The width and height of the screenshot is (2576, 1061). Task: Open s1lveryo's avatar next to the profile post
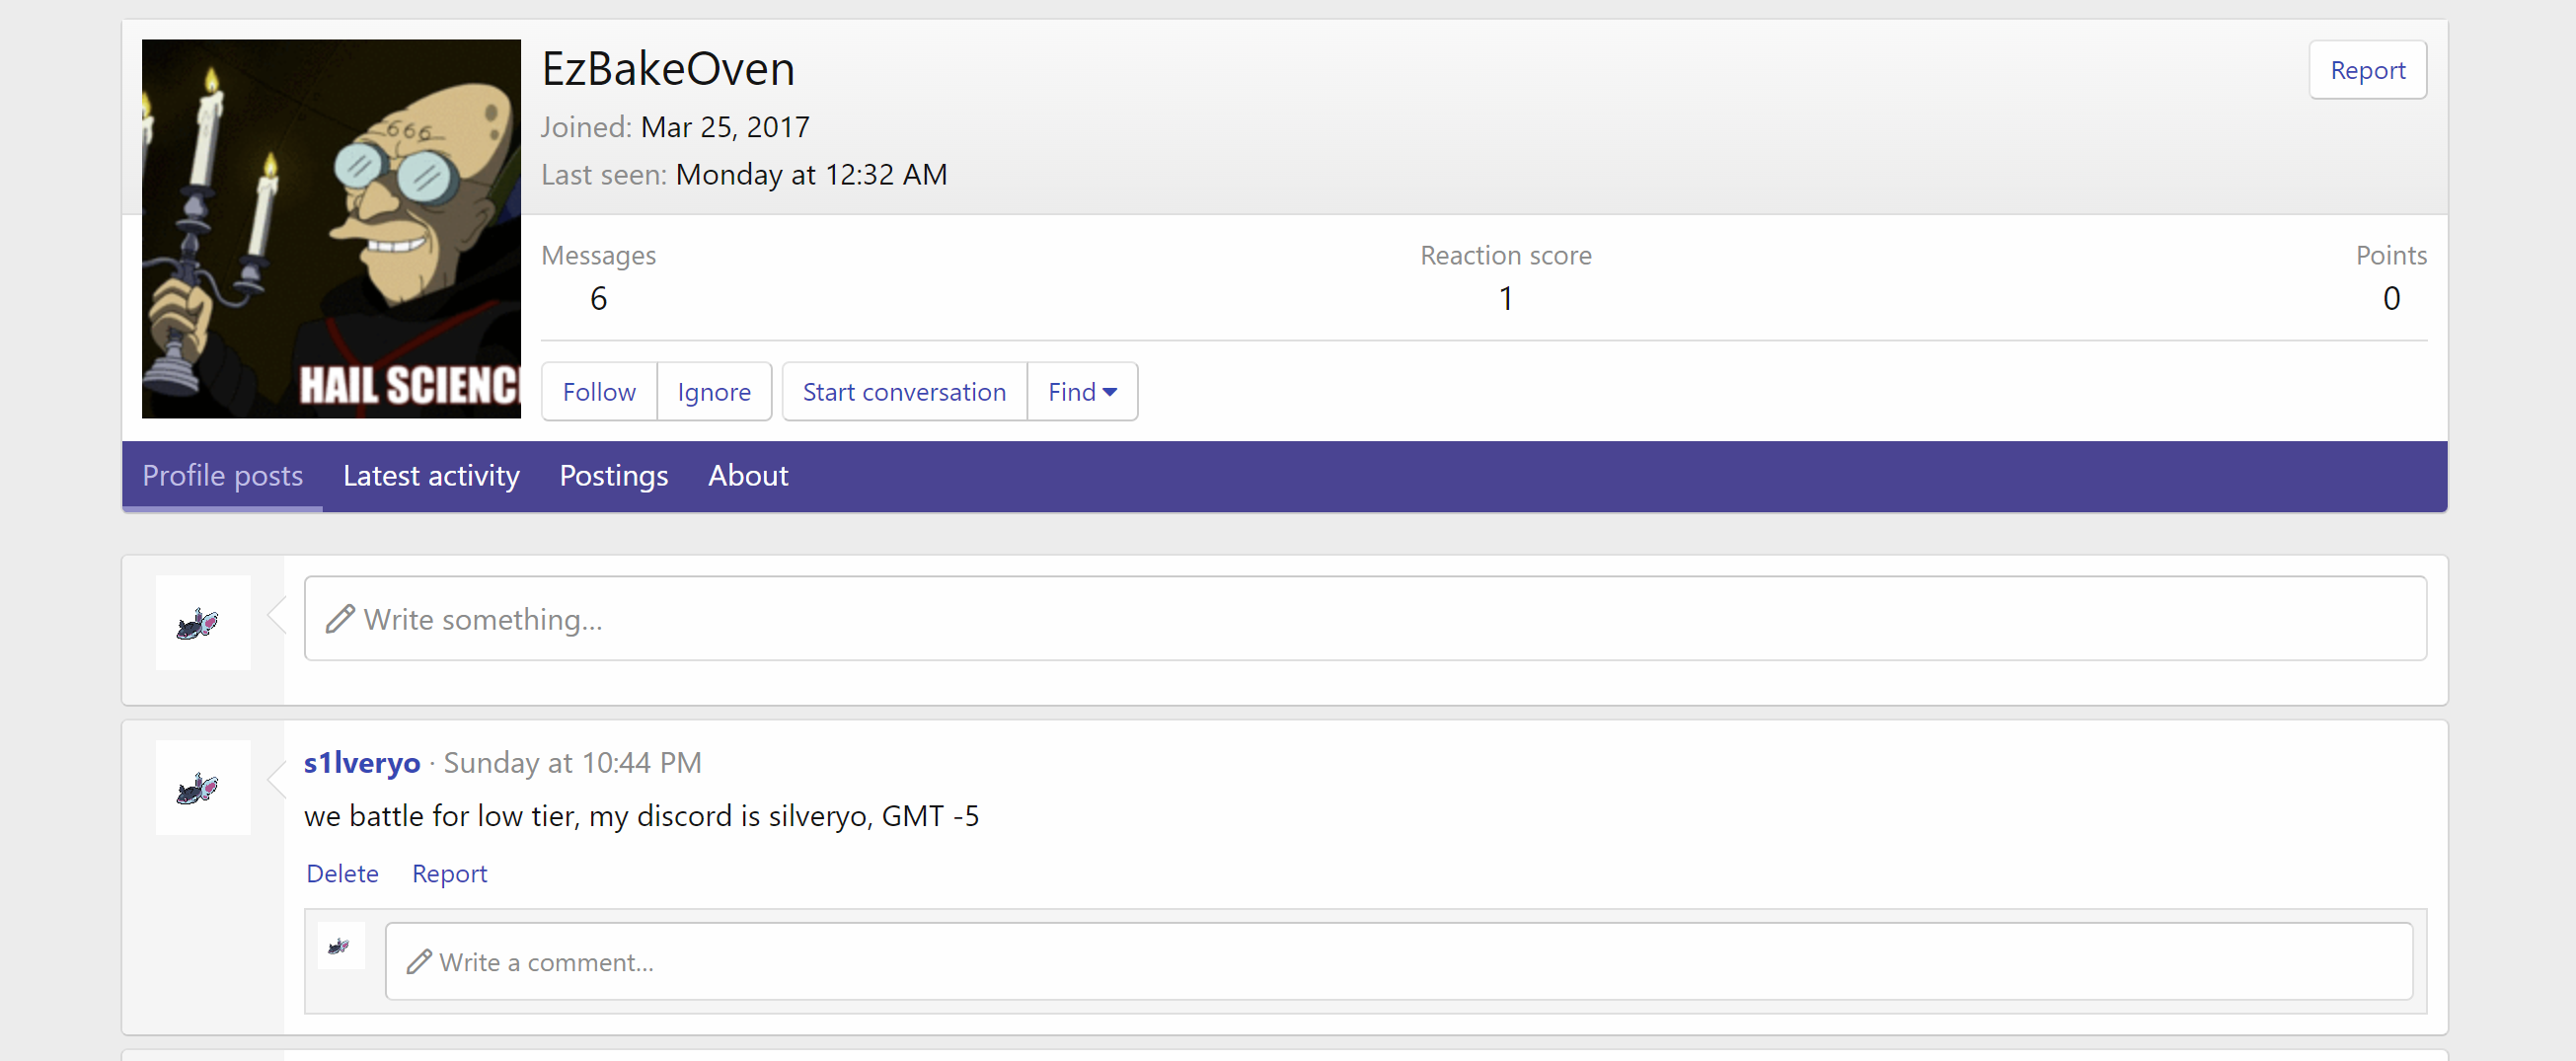(x=203, y=787)
